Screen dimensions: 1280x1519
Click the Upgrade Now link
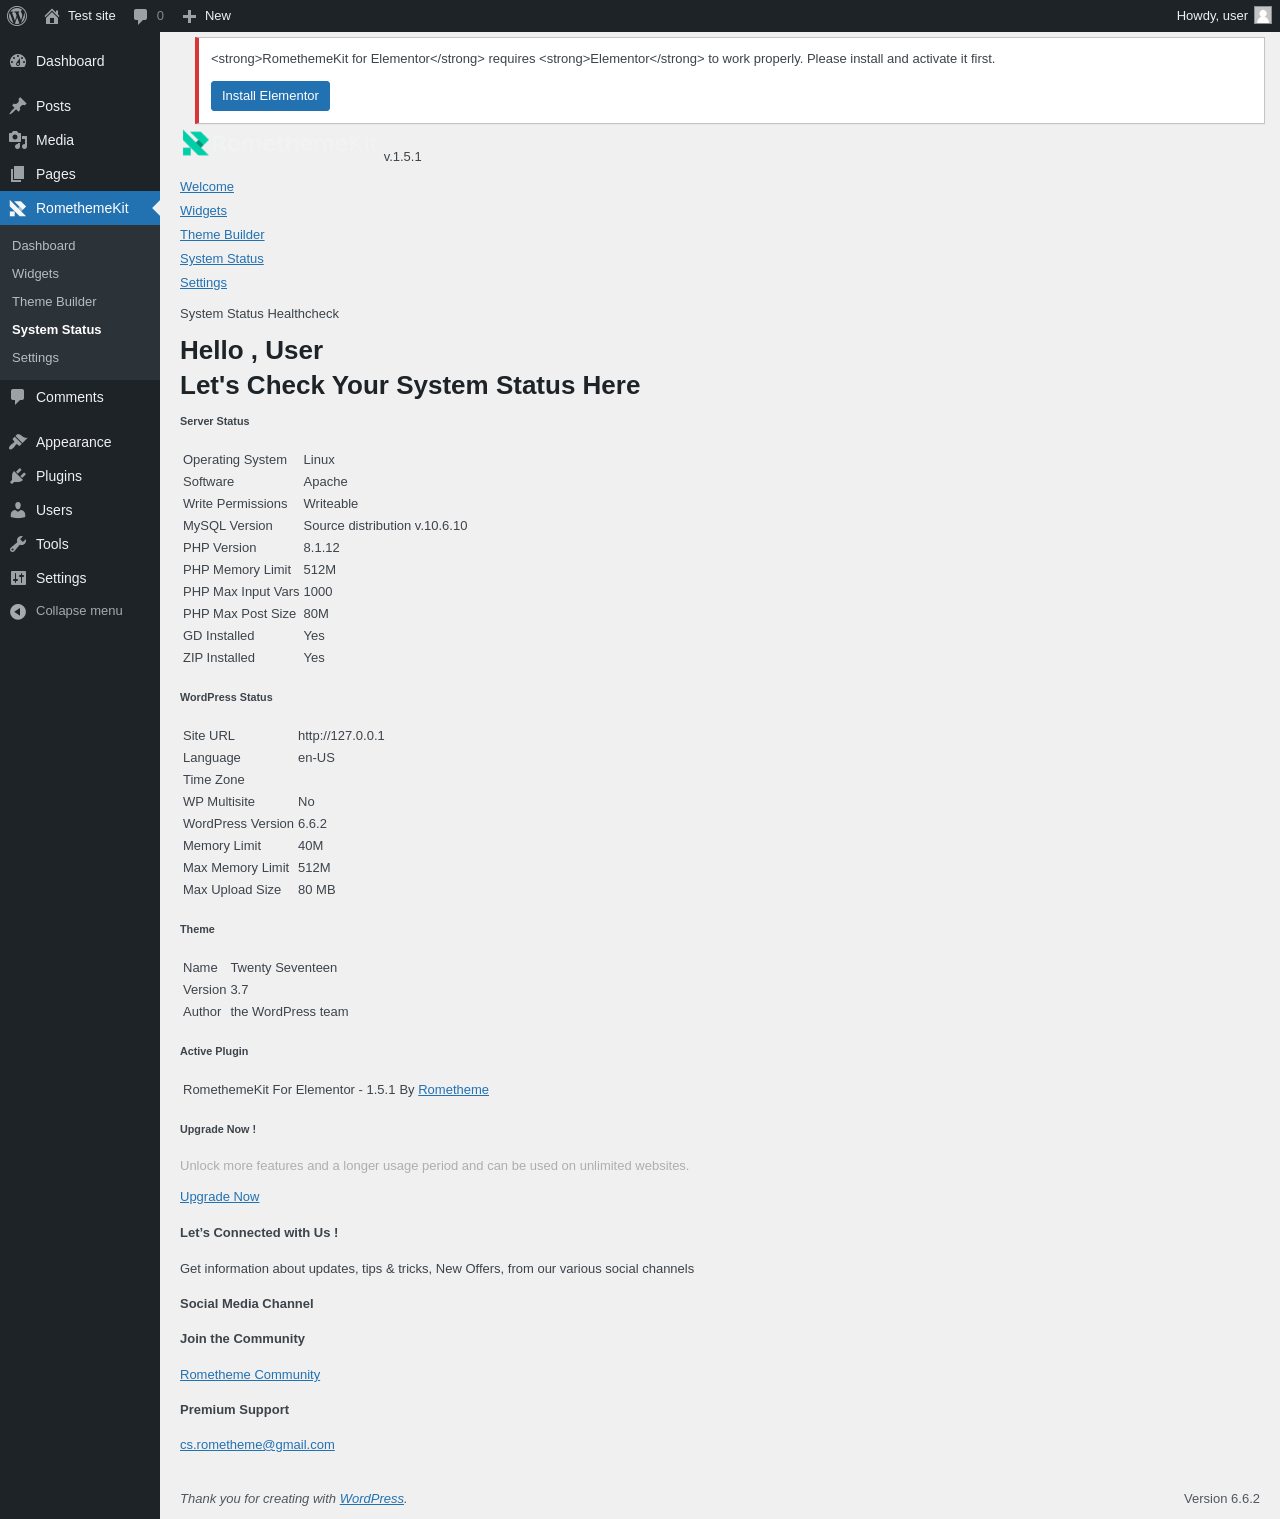(x=219, y=1197)
